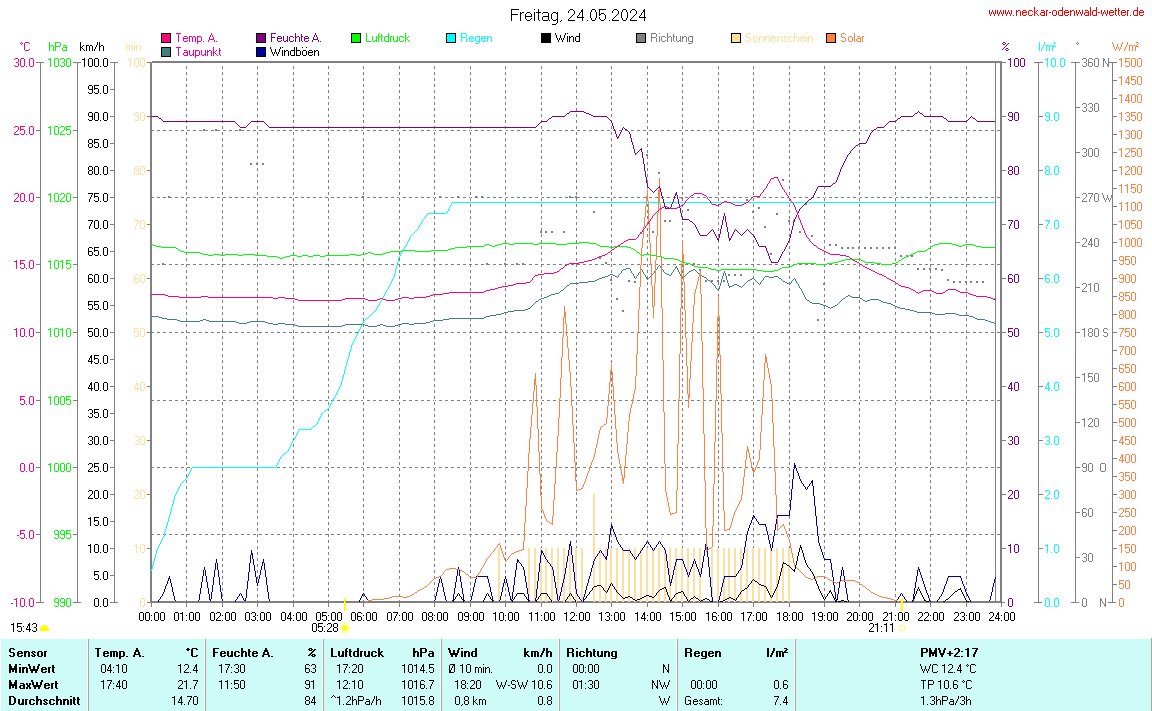Click the sun icon next to 15:43
This screenshot has height=711, width=1152.
click(45, 628)
